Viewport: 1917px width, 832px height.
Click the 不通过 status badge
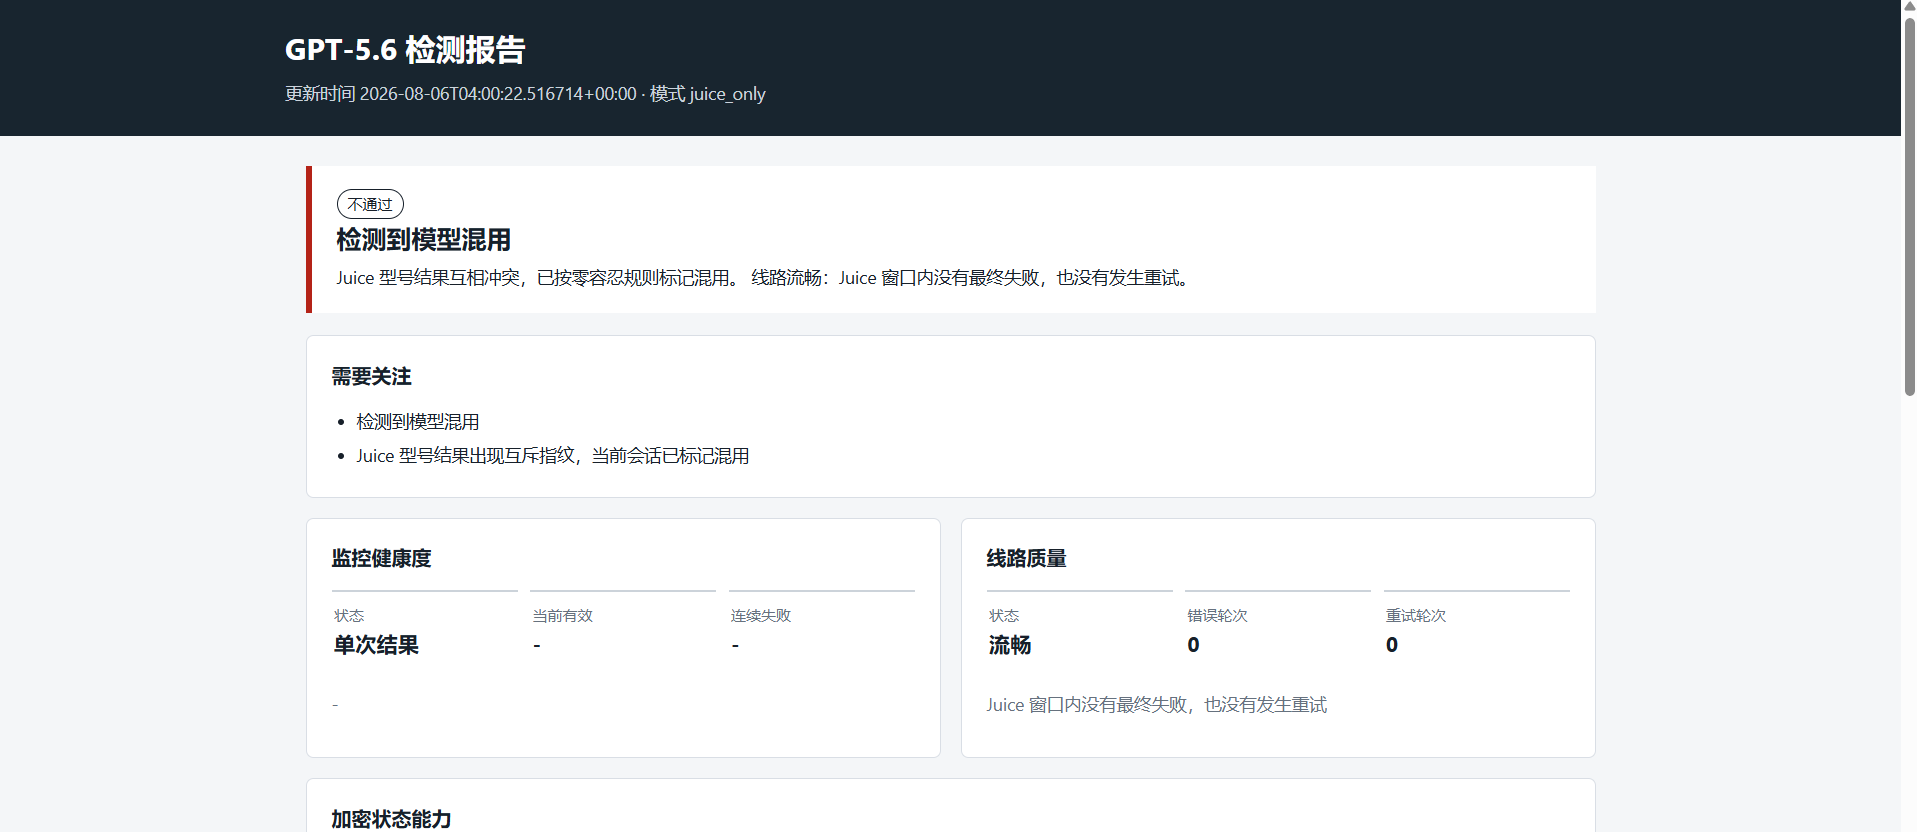click(x=370, y=204)
